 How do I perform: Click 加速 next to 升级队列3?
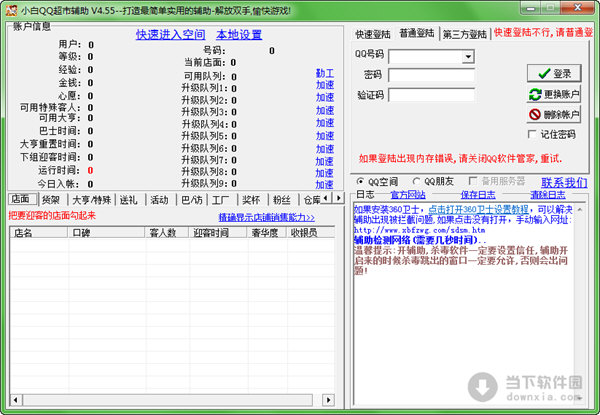pyautogui.click(x=325, y=110)
